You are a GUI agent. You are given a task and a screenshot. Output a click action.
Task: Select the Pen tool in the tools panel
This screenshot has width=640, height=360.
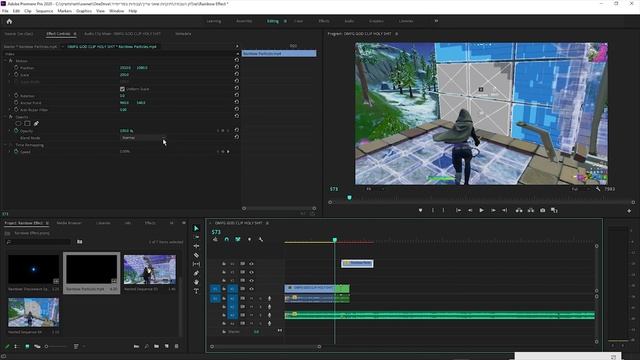pyautogui.click(x=196, y=273)
